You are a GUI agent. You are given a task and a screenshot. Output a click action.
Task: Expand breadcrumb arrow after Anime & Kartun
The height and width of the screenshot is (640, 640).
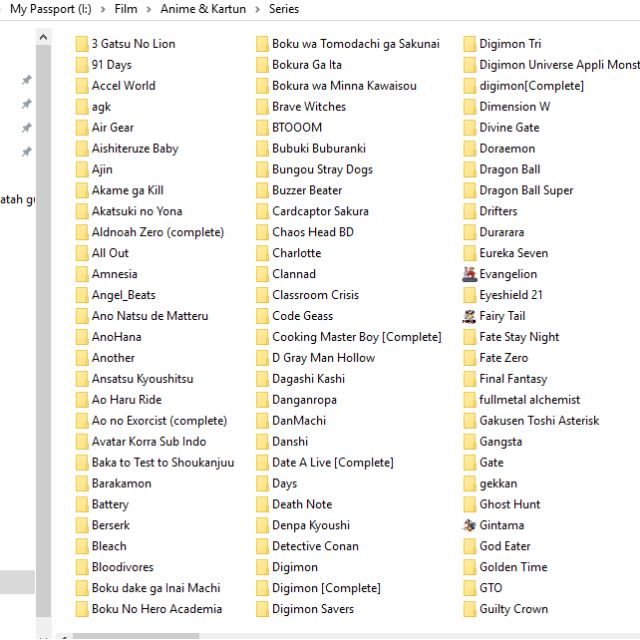tap(258, 9)
